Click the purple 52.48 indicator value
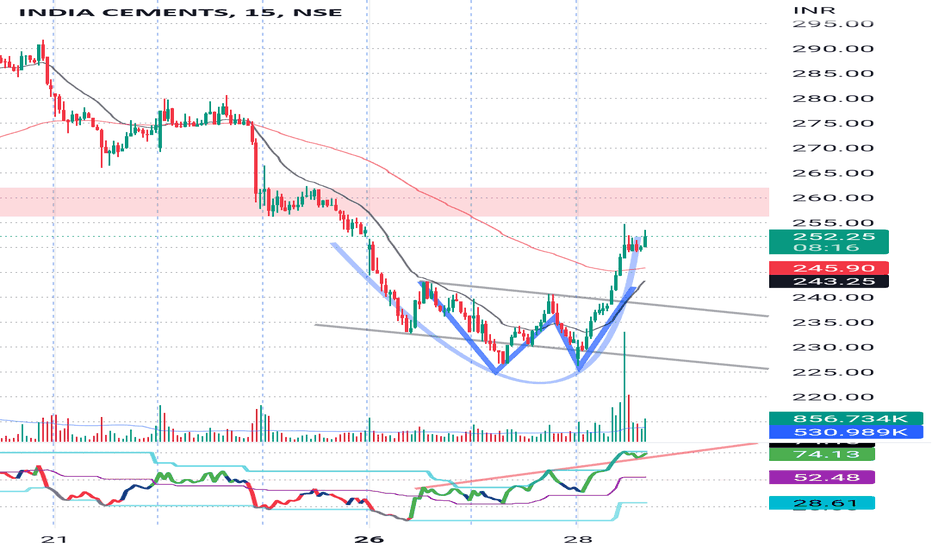Screen dimensions: 932x550 [x=821, y=477]
